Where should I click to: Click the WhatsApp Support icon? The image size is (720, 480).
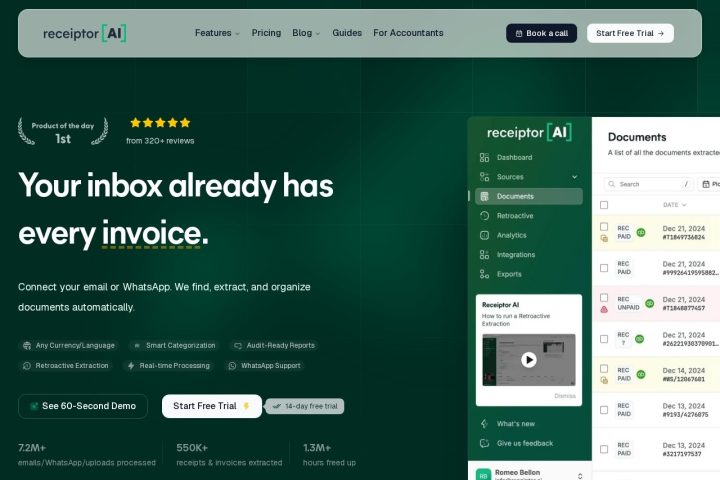(x=232, y=366)
